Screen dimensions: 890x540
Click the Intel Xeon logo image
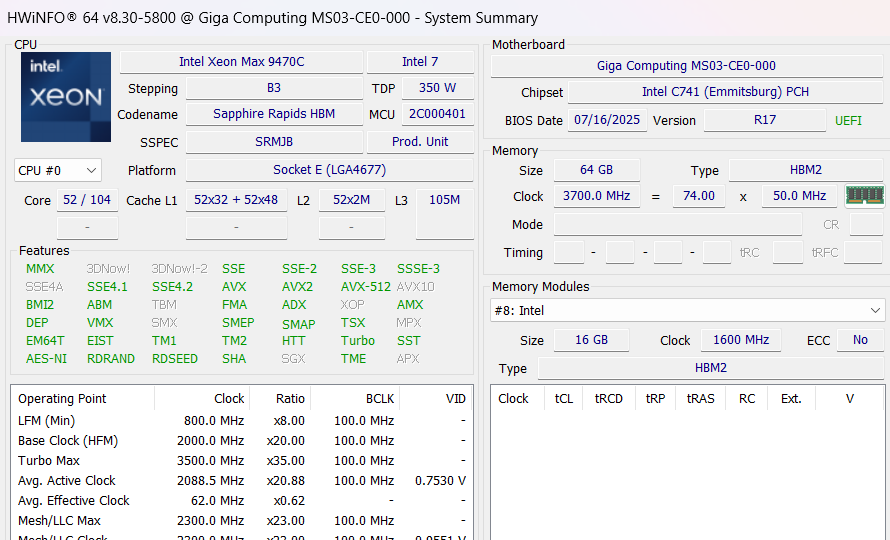66,97
